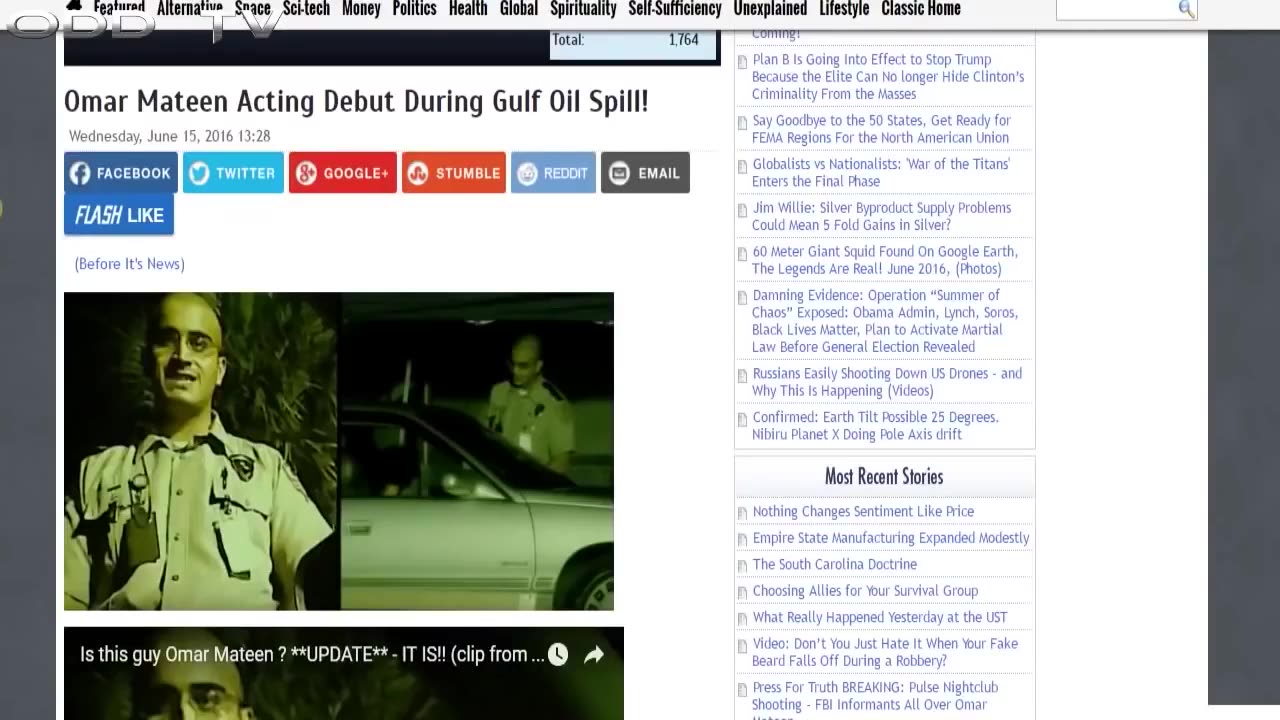Open 'Russians Easily Shooting Down US Drones' story

887,382
